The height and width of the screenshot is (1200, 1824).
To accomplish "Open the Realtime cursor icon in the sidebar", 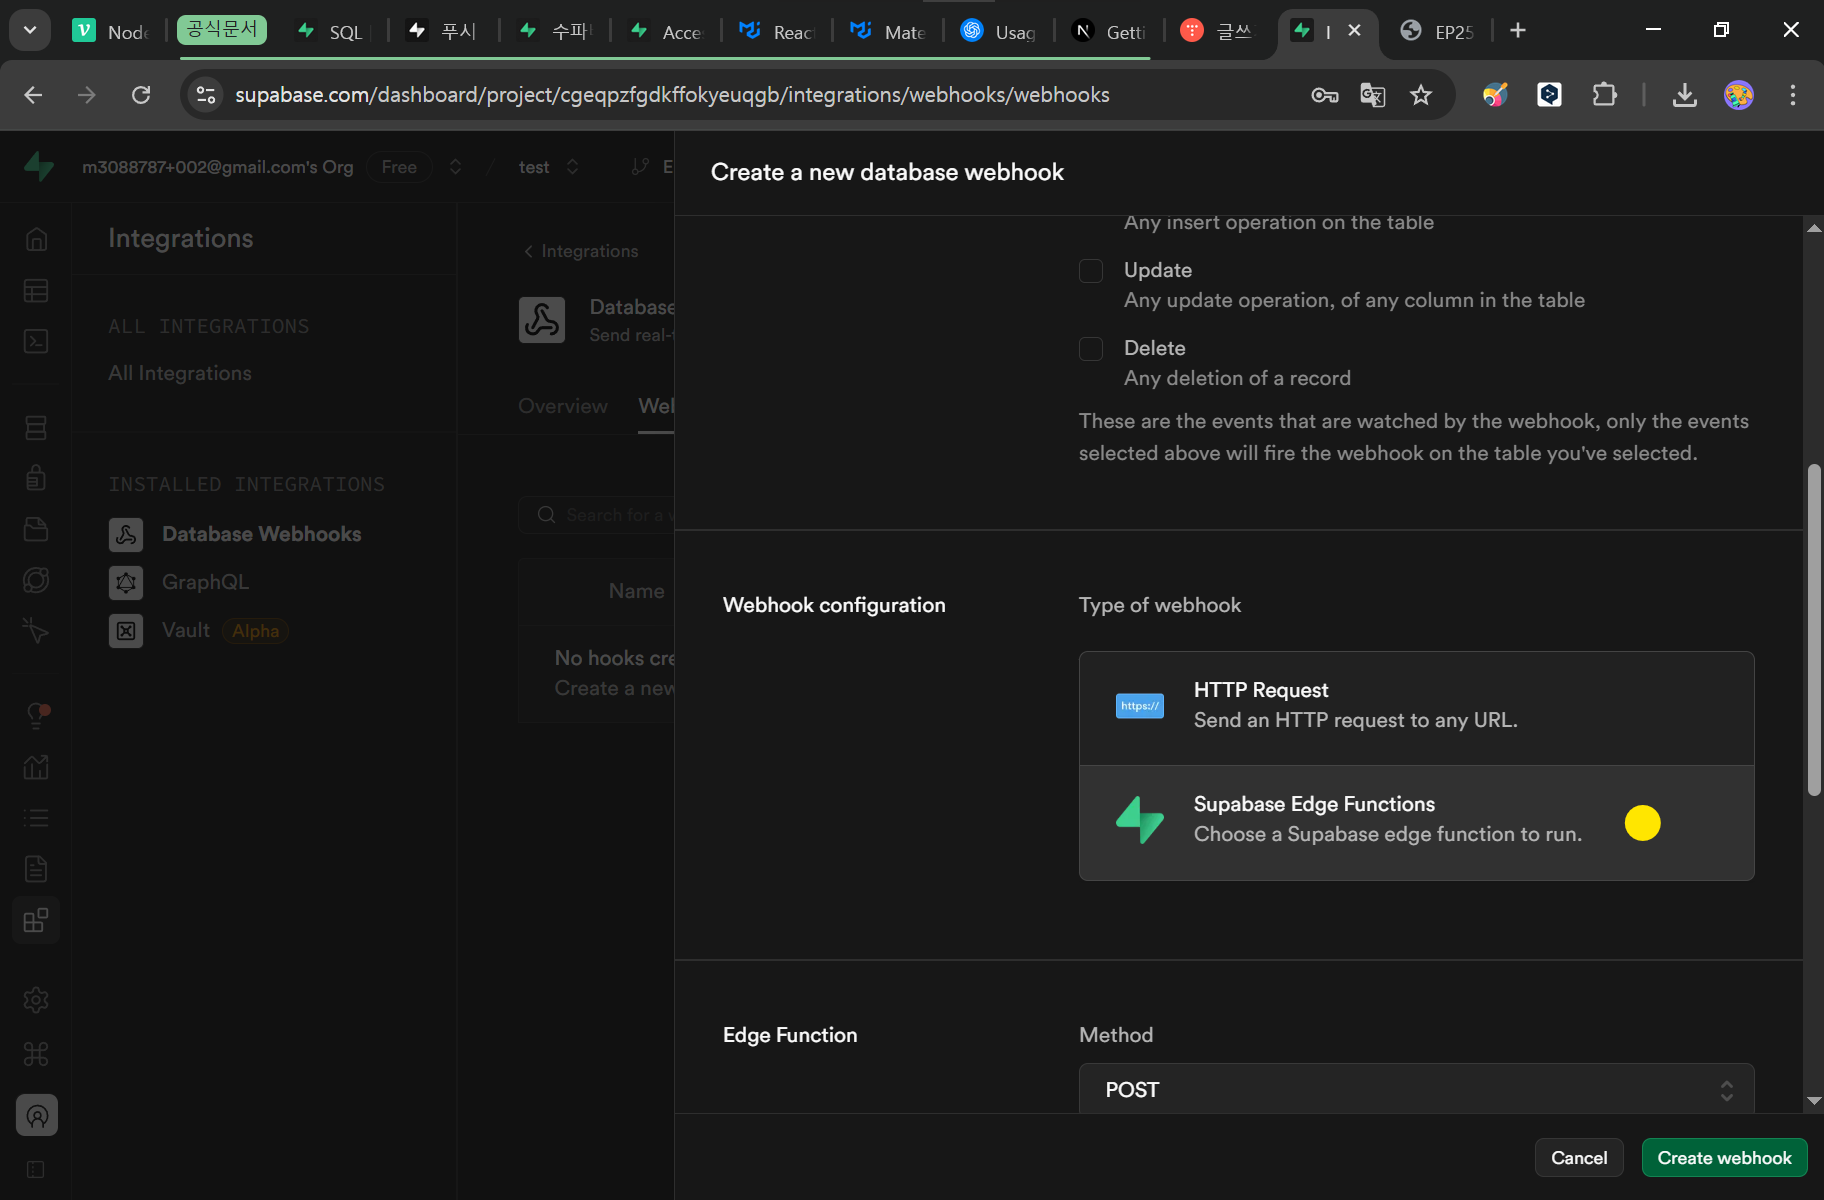I will point(36,631).
